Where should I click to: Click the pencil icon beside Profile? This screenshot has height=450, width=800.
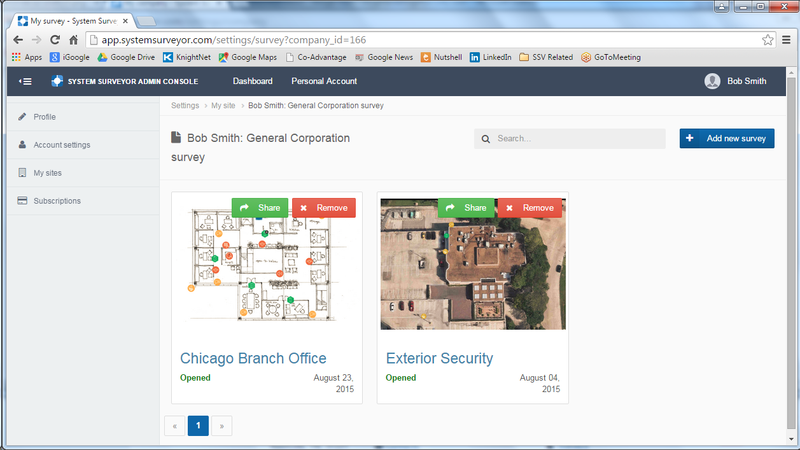pos(22,116)
